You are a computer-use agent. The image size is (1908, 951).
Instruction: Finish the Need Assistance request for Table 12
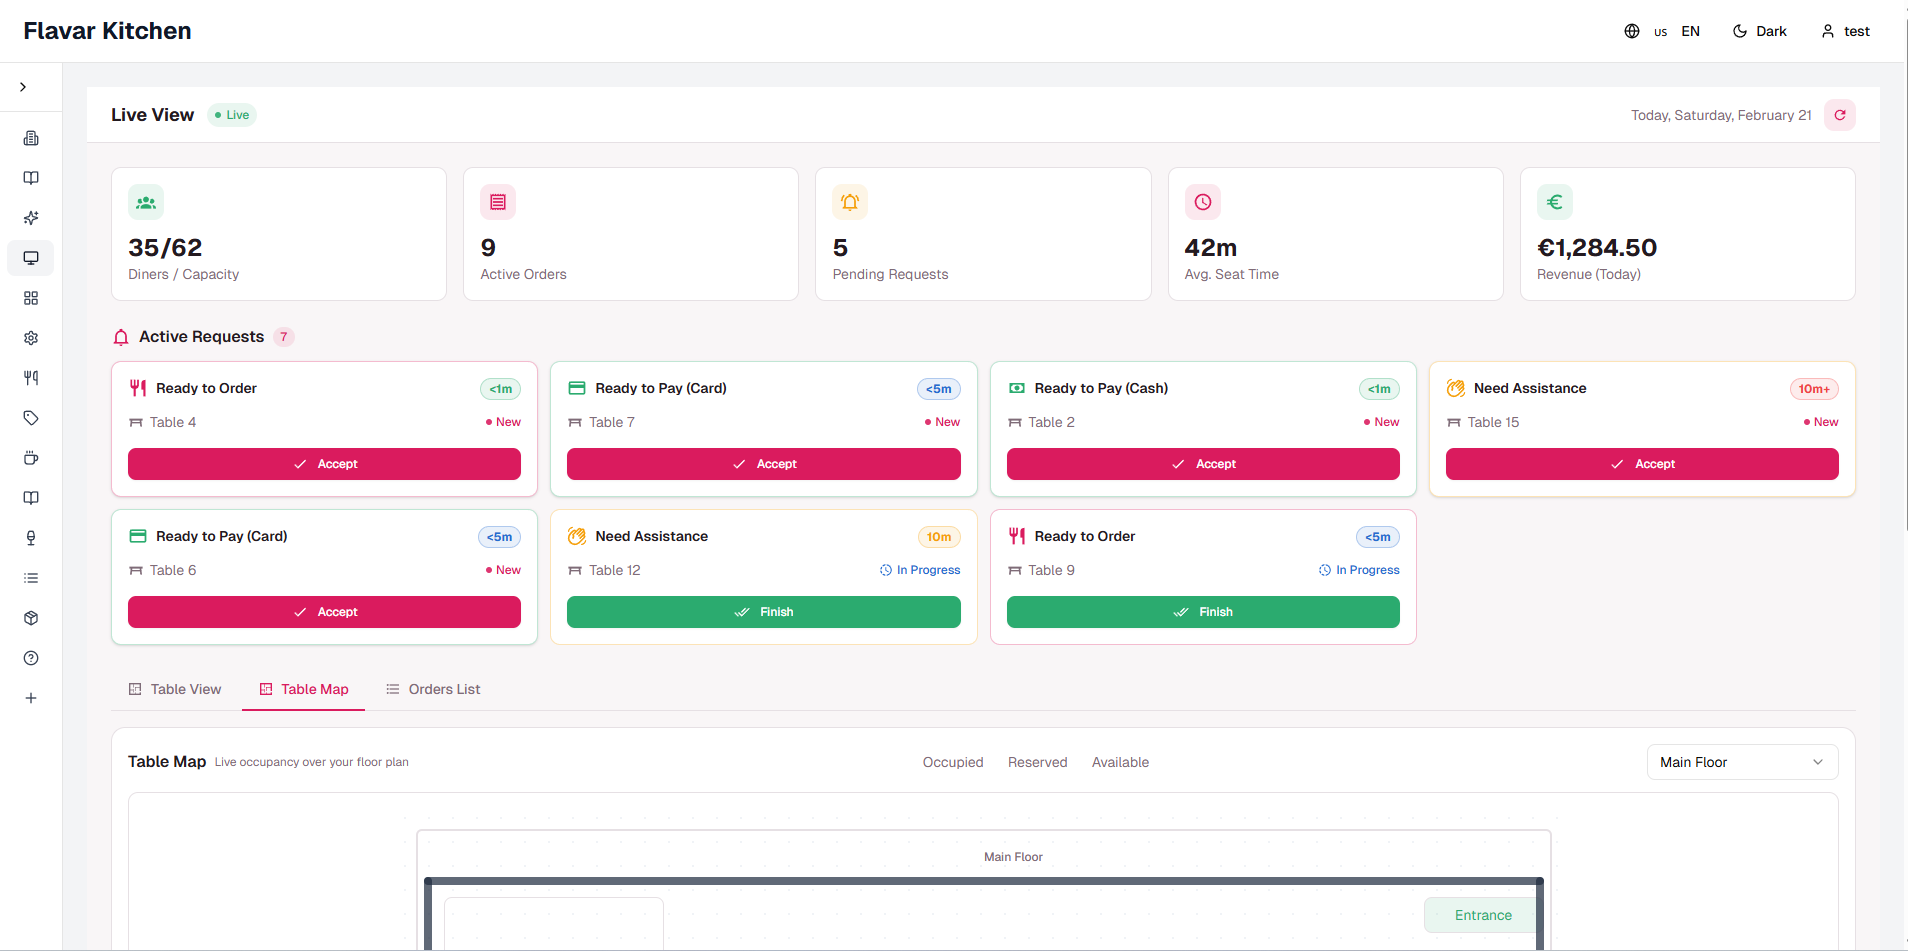762,611
